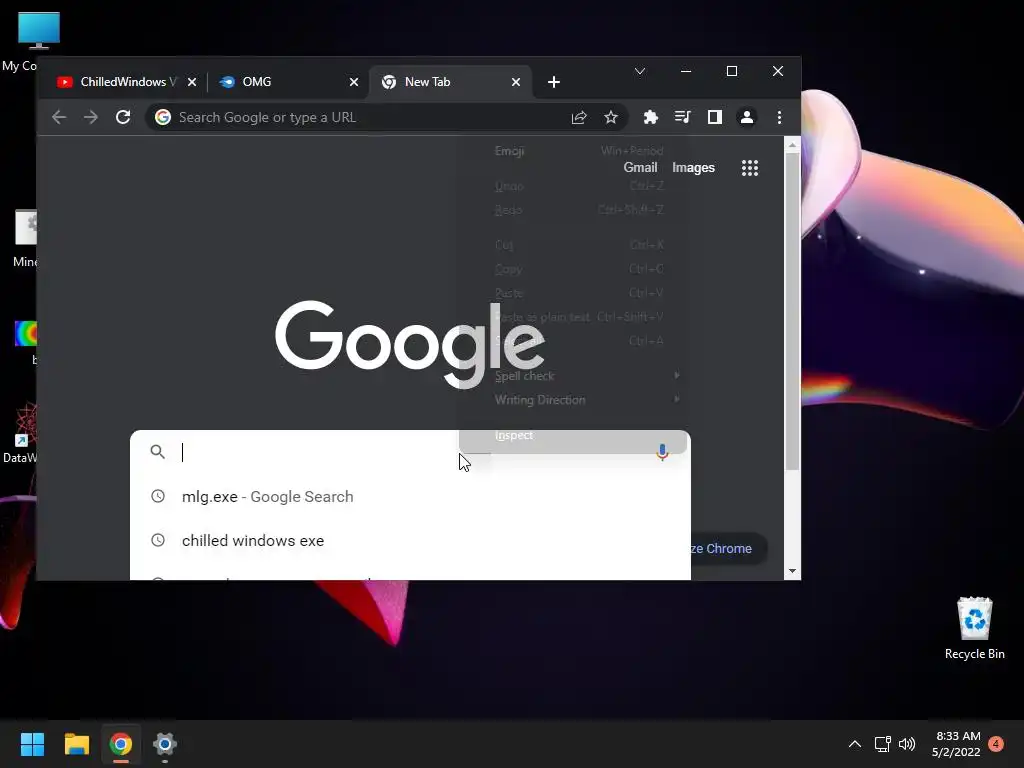
Task: Open Chrome three-dot menu
Action: click(x=779, y=118)
